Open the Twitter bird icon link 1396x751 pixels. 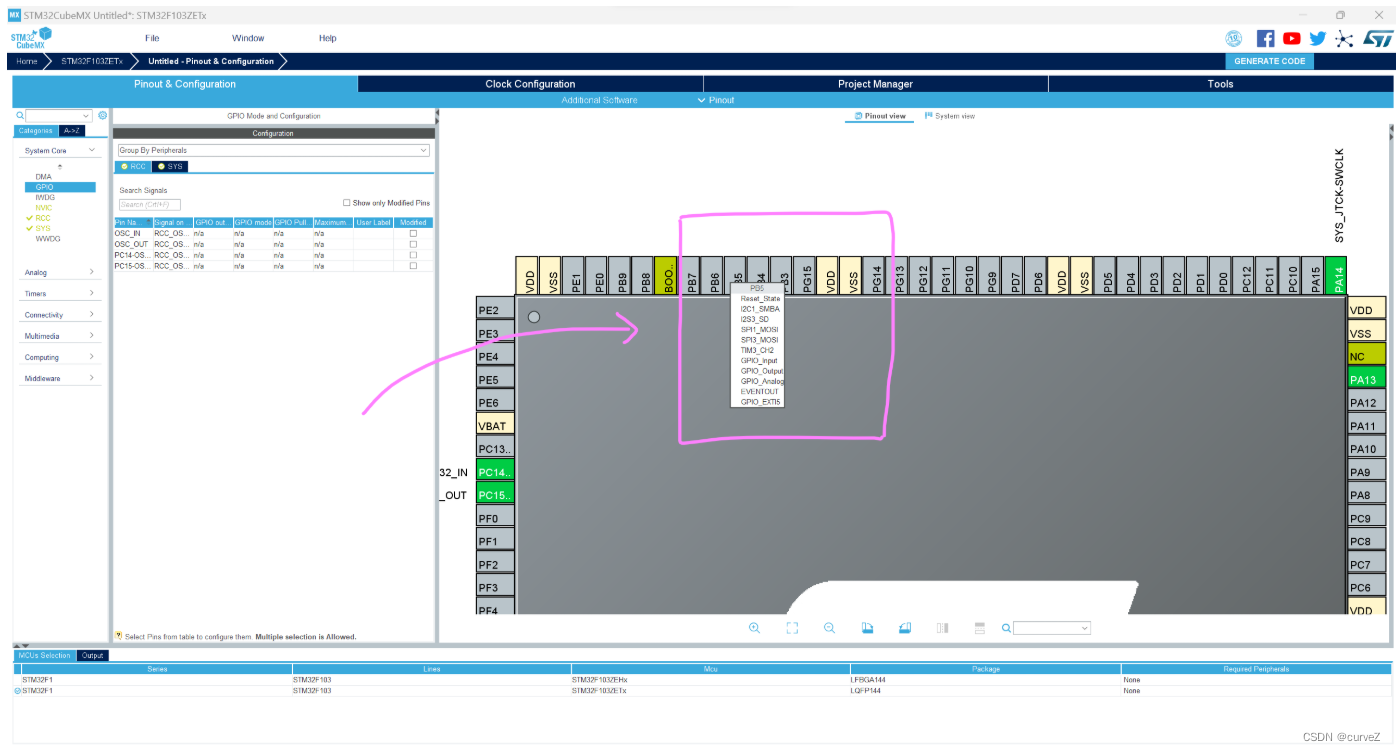[1318, 38]
